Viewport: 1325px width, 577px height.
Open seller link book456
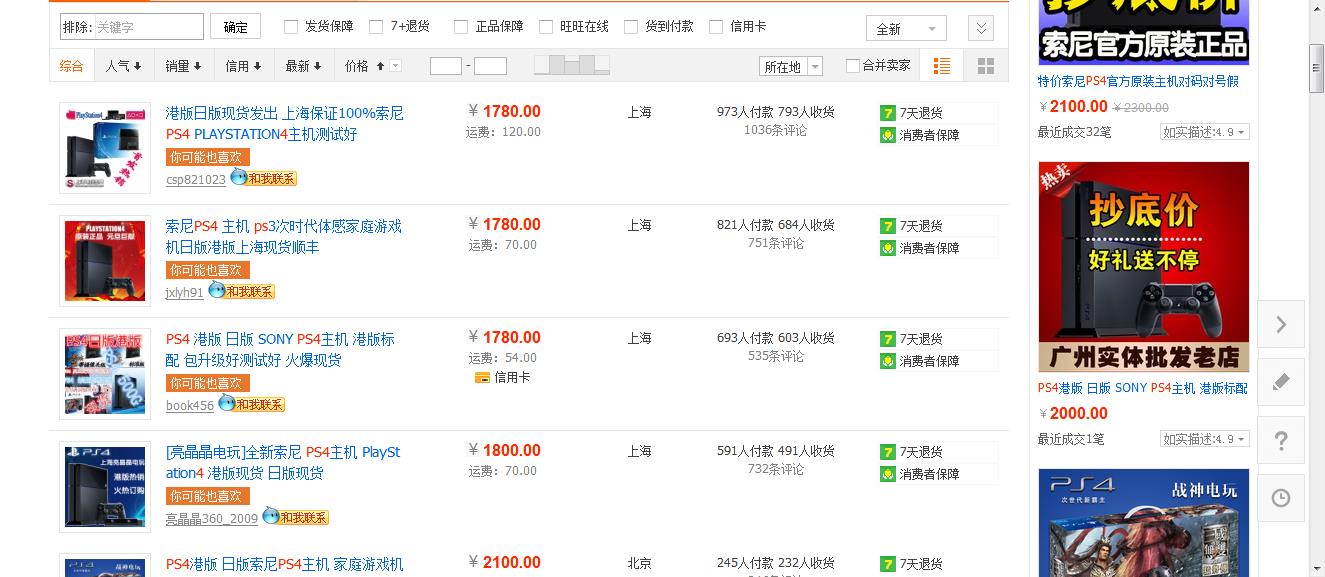pyautogui.click(x=190, y=406)
